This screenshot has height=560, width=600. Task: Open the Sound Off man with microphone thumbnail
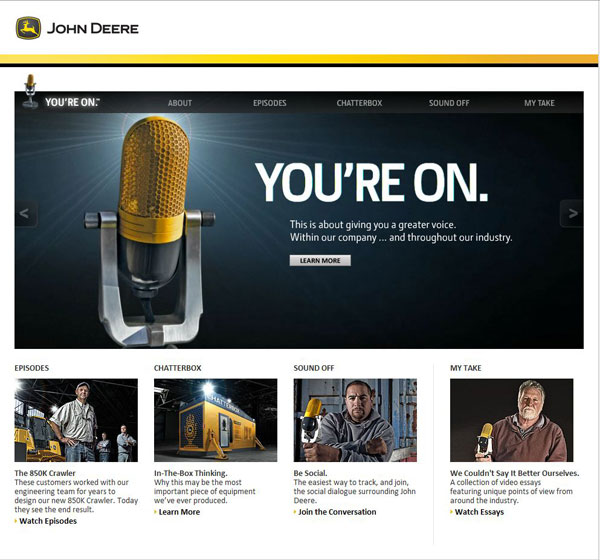pos(355,420)
